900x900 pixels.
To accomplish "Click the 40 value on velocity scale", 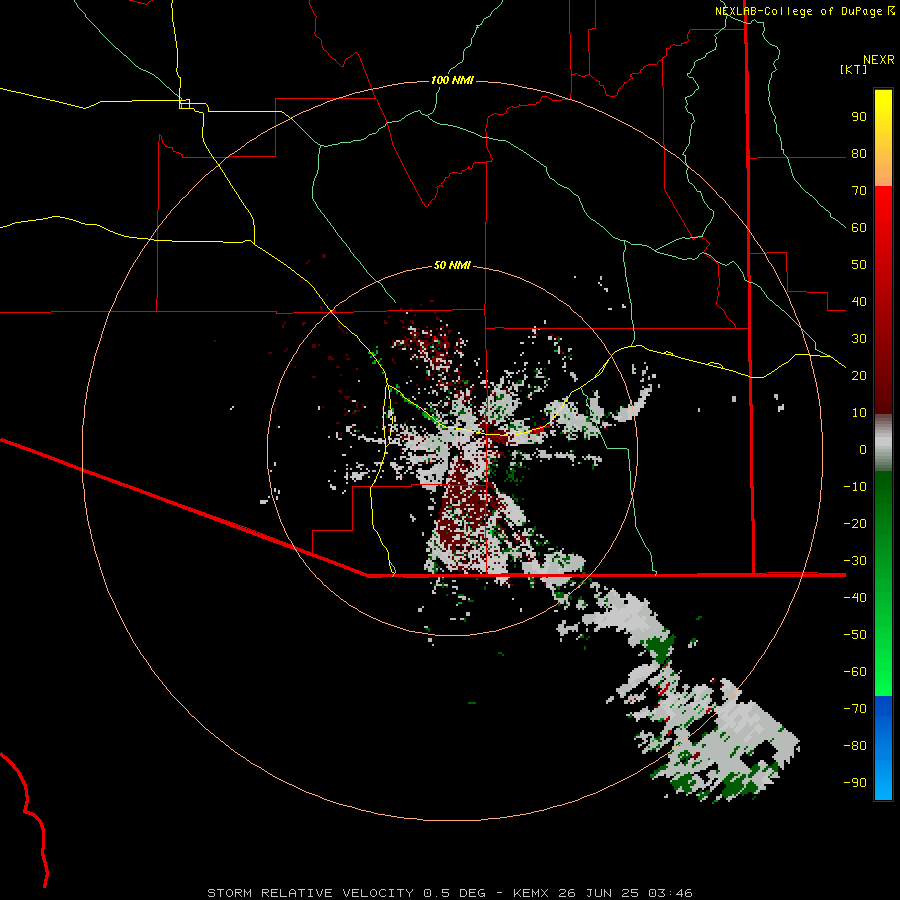I will point(859,302).
